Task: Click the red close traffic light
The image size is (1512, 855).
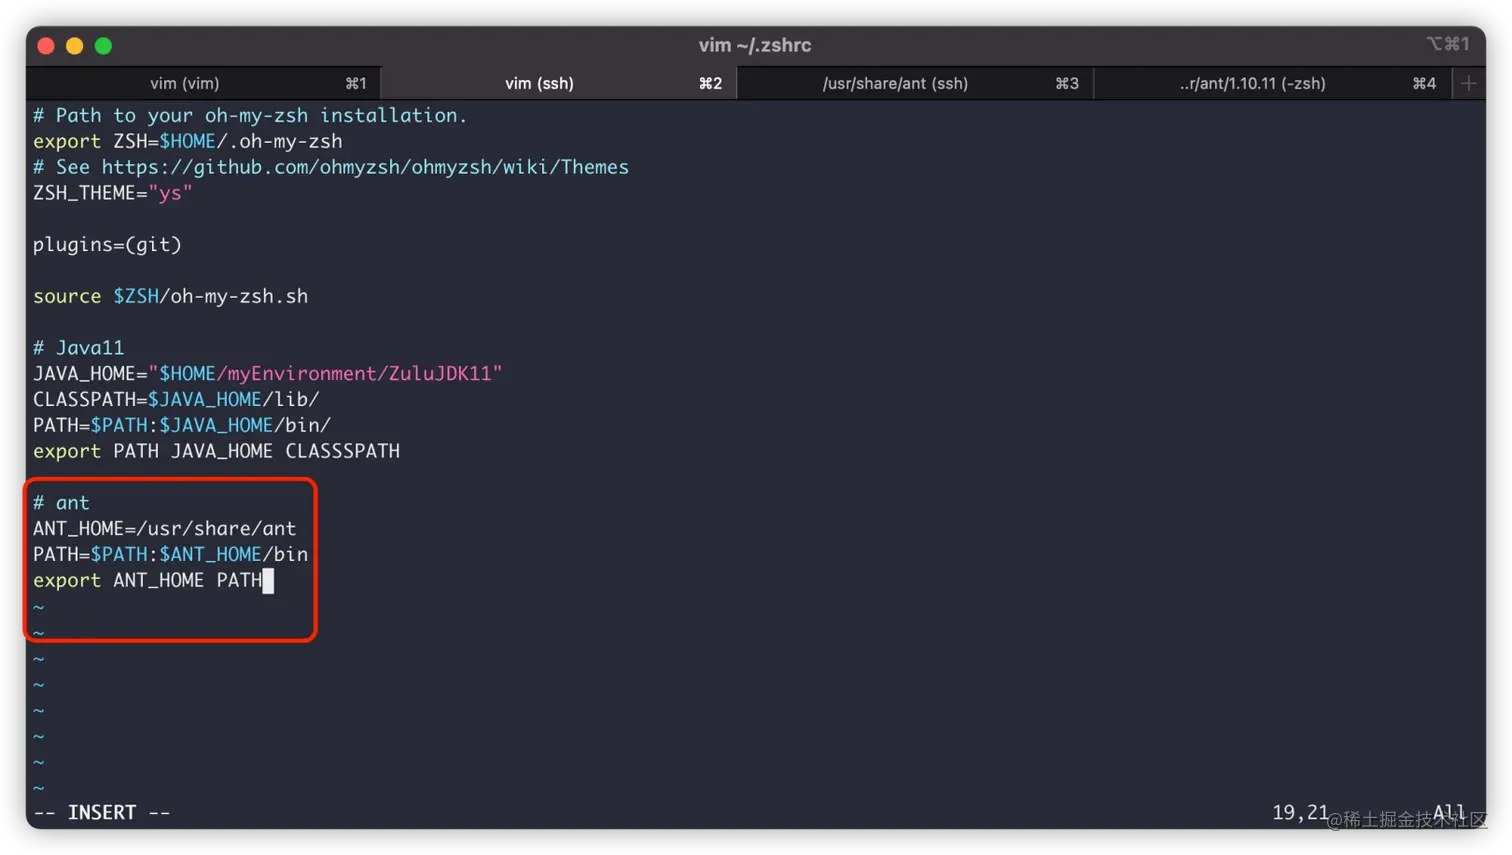Action: click(x=45, y=44)
